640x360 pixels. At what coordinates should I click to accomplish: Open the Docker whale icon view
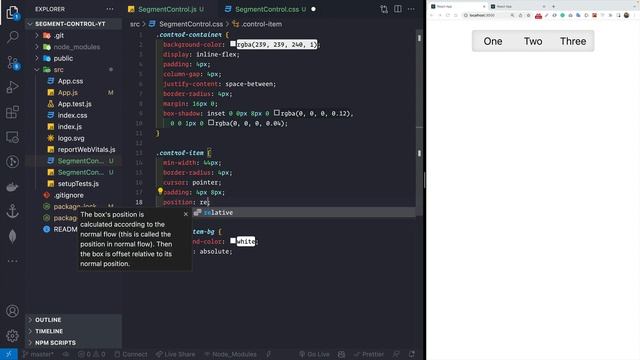13,187
